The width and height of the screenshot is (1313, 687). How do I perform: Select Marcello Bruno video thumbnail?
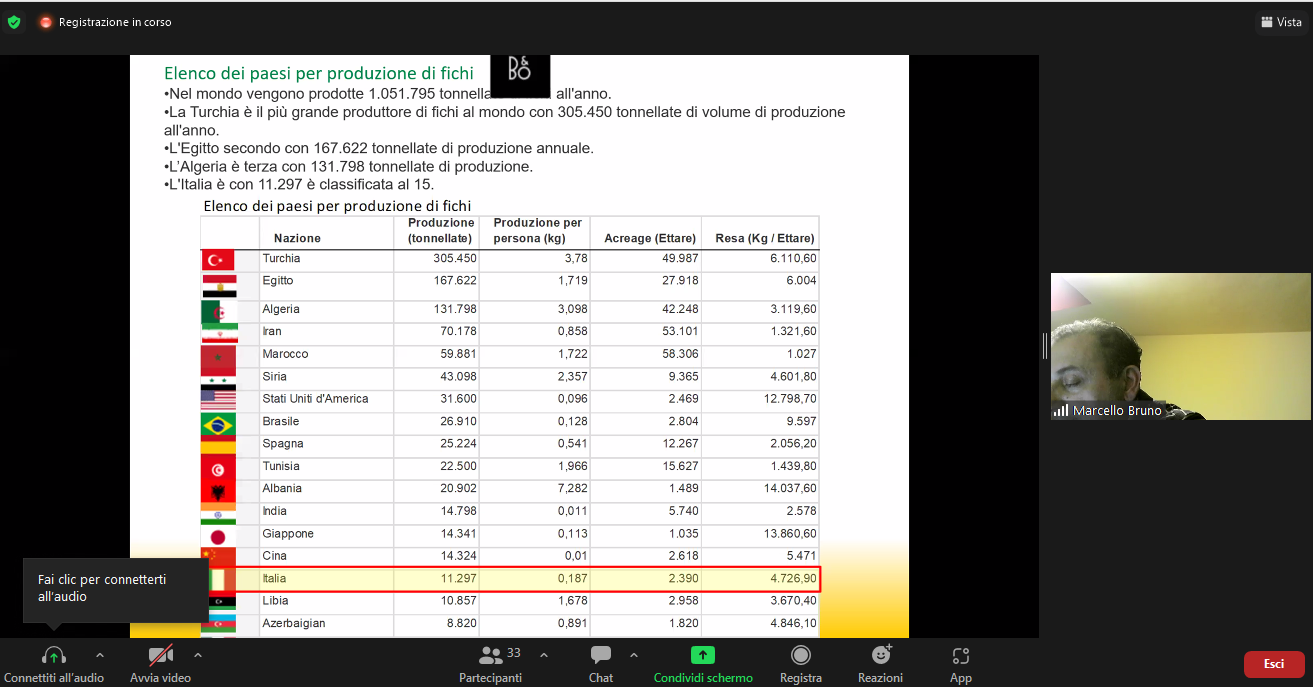tap(1180, 346)
